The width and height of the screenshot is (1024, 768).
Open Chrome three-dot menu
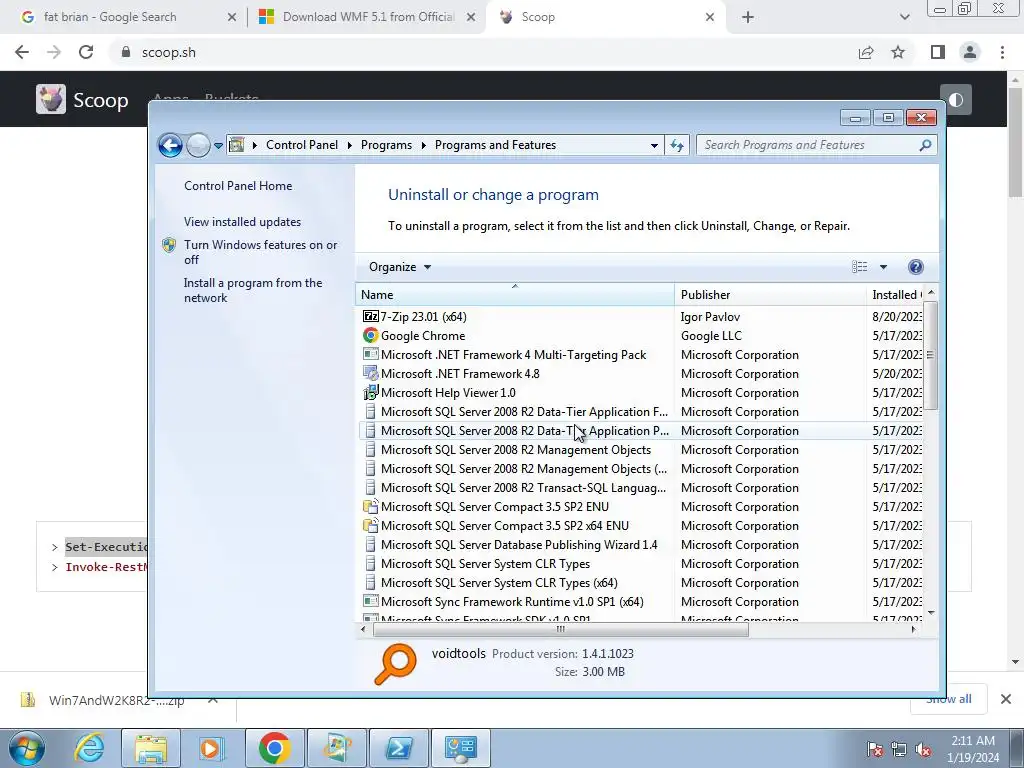[1002, 52]
